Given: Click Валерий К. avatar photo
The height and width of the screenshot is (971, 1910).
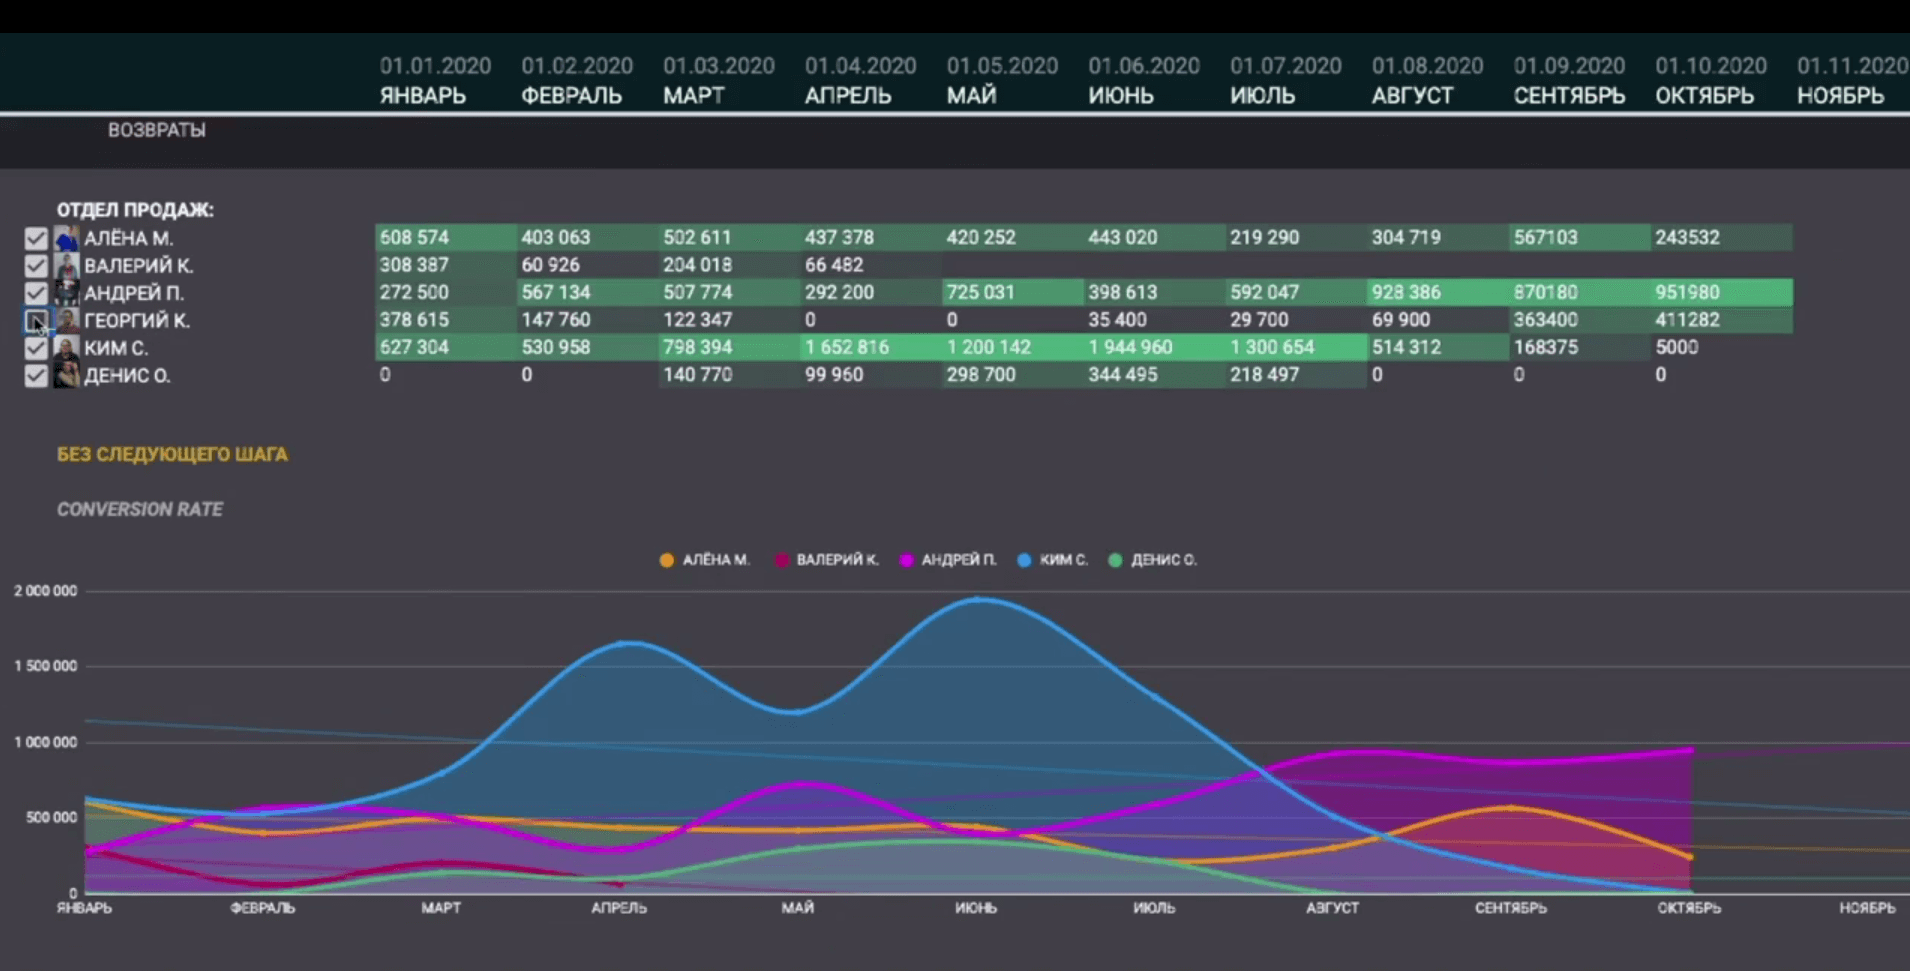Looking at the screenshot, I should [x=66, y=265].
